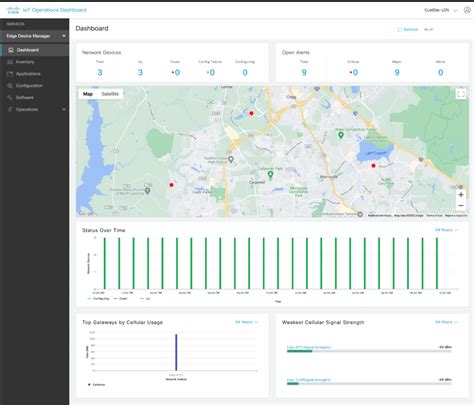This screenshot has width=474, height=405.
Task: Toggle fullscreen view of the map
Action: click(x=461, y=94)
